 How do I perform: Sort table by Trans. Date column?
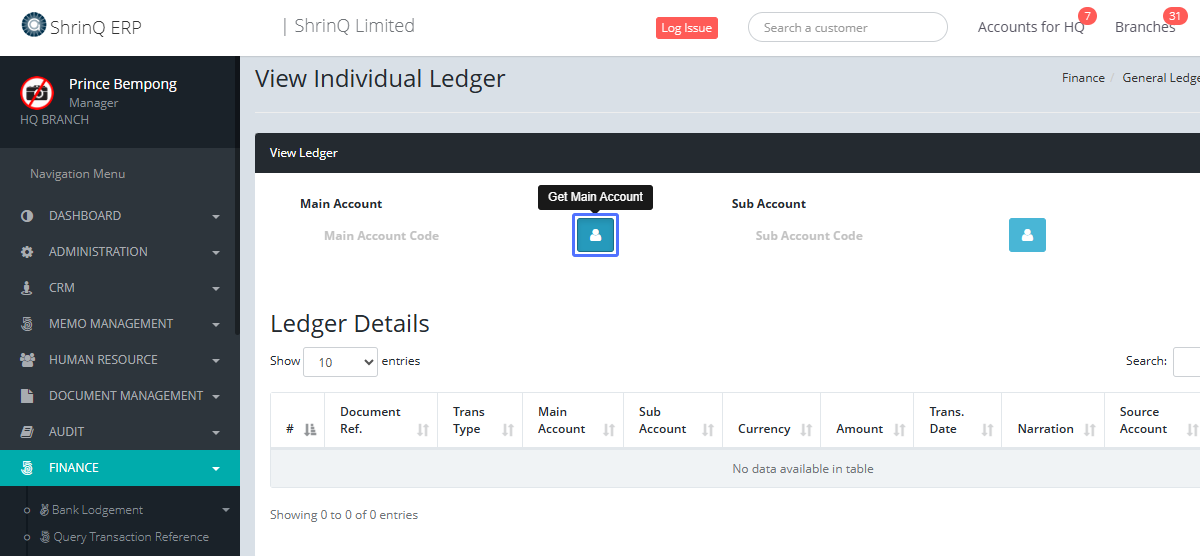(957, 420)
